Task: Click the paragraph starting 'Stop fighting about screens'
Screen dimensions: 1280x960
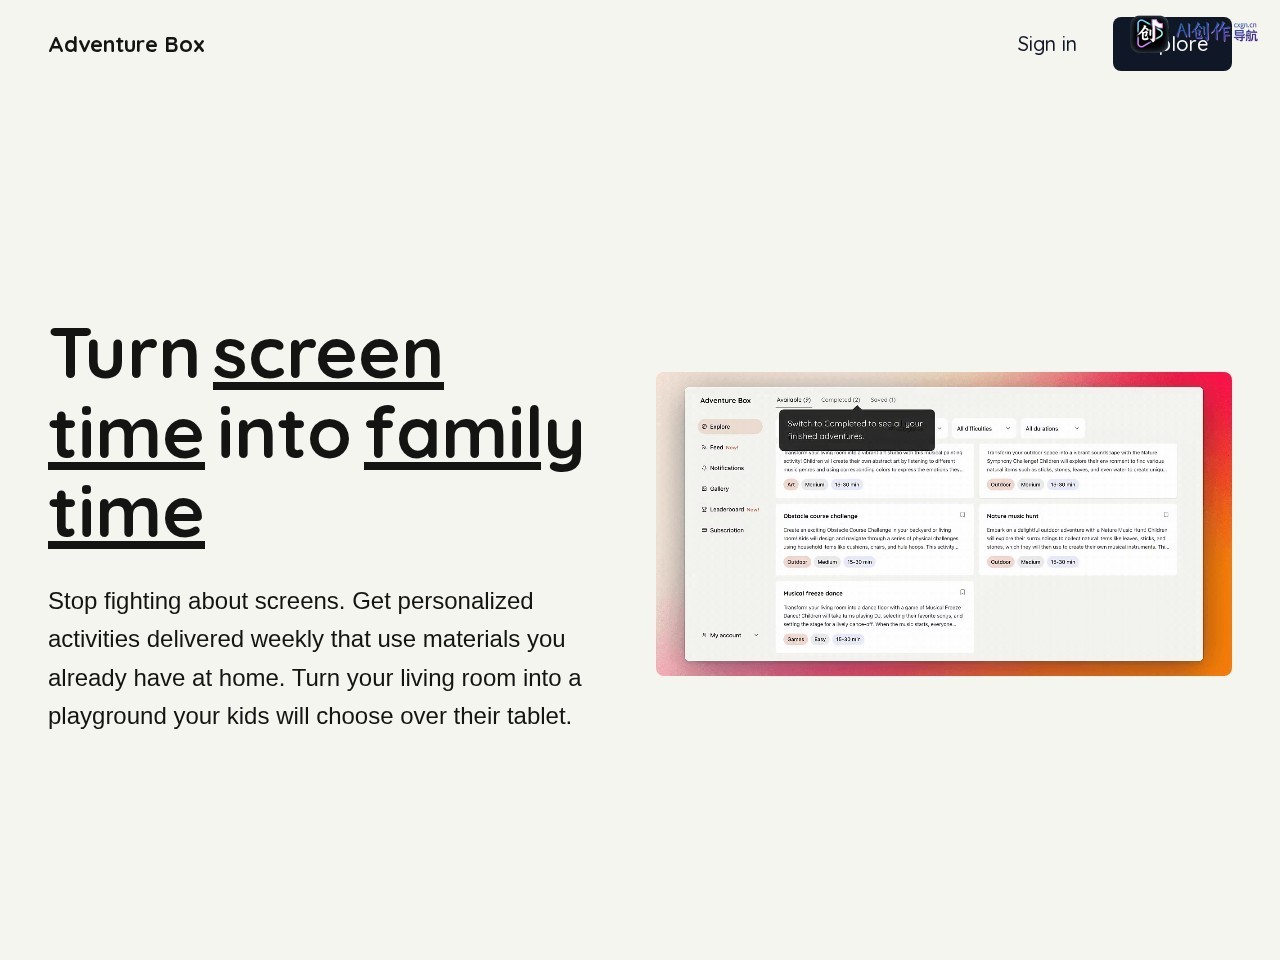Action: coord(316,658)
